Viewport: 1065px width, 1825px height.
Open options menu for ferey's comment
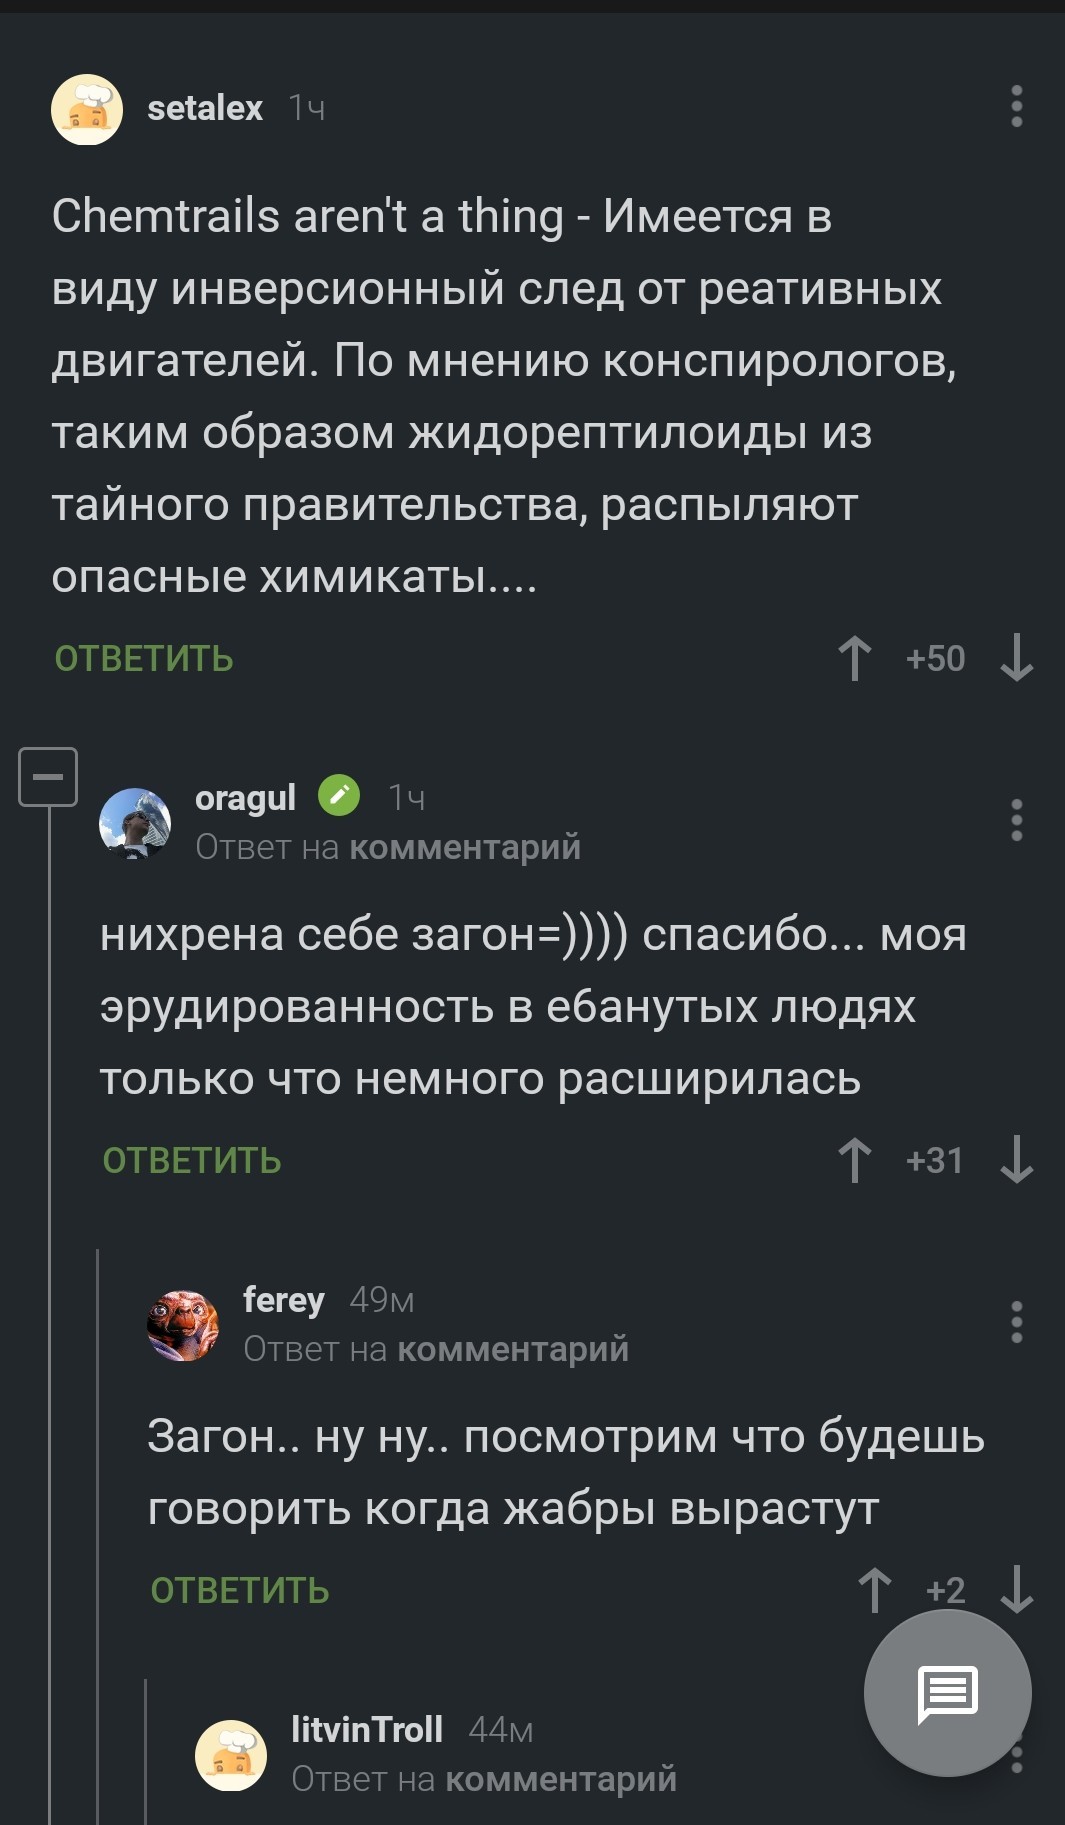pyautogui.click(x=1016, y=1322)
